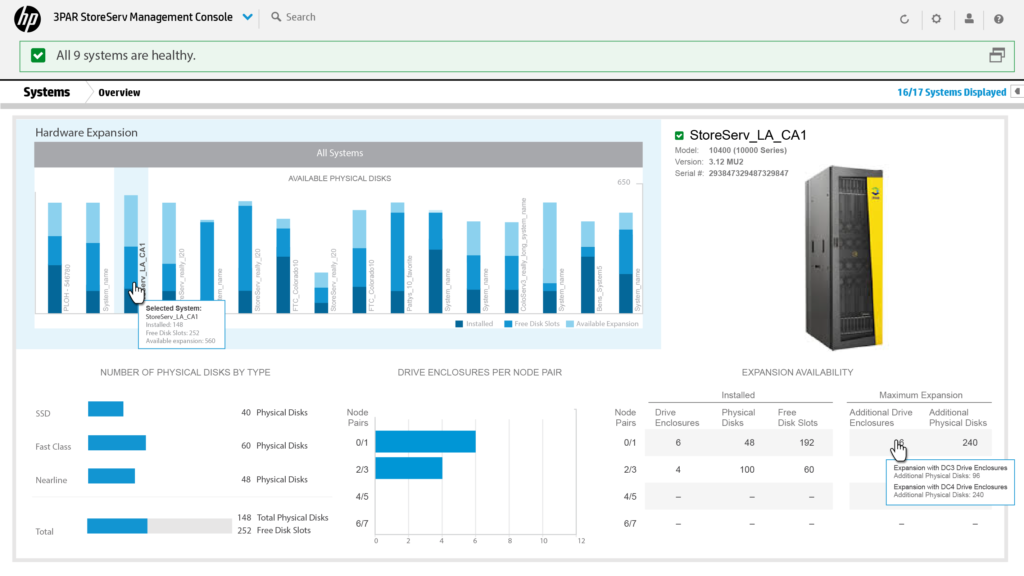The width and height of the screenshot is (1024, 576).
Task: Click the DRIVE ENCLOSURES PER NODE PAIR heading
Action: (x=479, y=372)
